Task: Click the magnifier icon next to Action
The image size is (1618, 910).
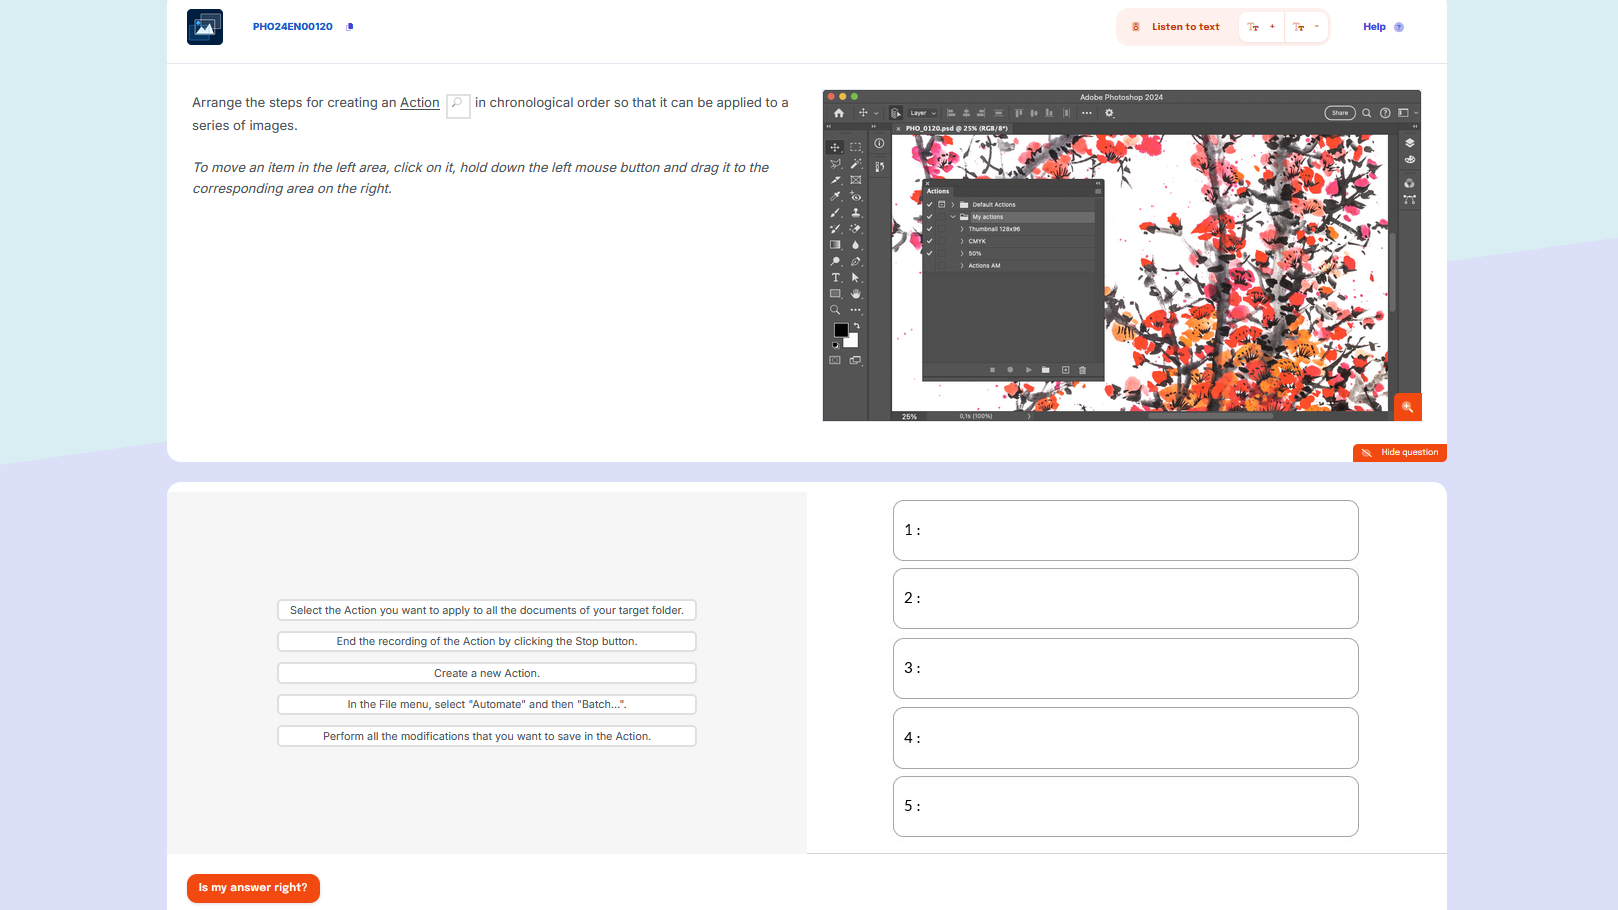Action: point(457,104)
